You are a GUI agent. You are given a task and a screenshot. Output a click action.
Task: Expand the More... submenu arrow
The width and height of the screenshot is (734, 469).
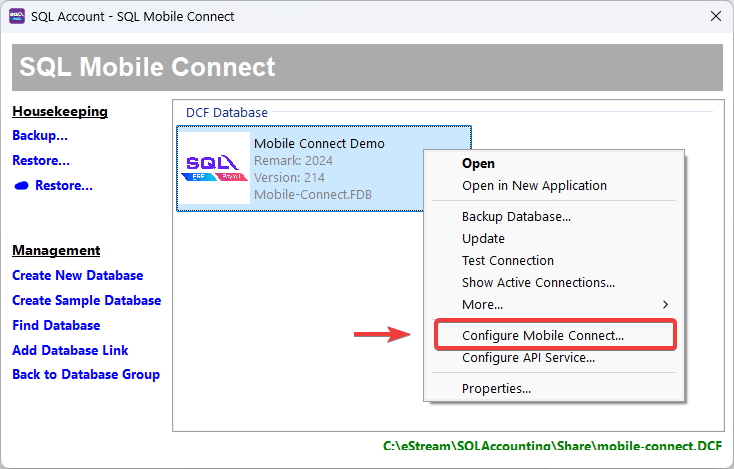[x=666, y=304]
